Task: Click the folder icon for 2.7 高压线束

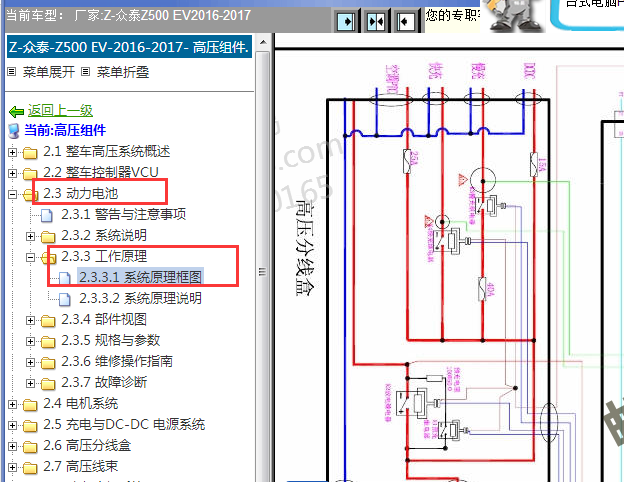Action: coord(30,467)
